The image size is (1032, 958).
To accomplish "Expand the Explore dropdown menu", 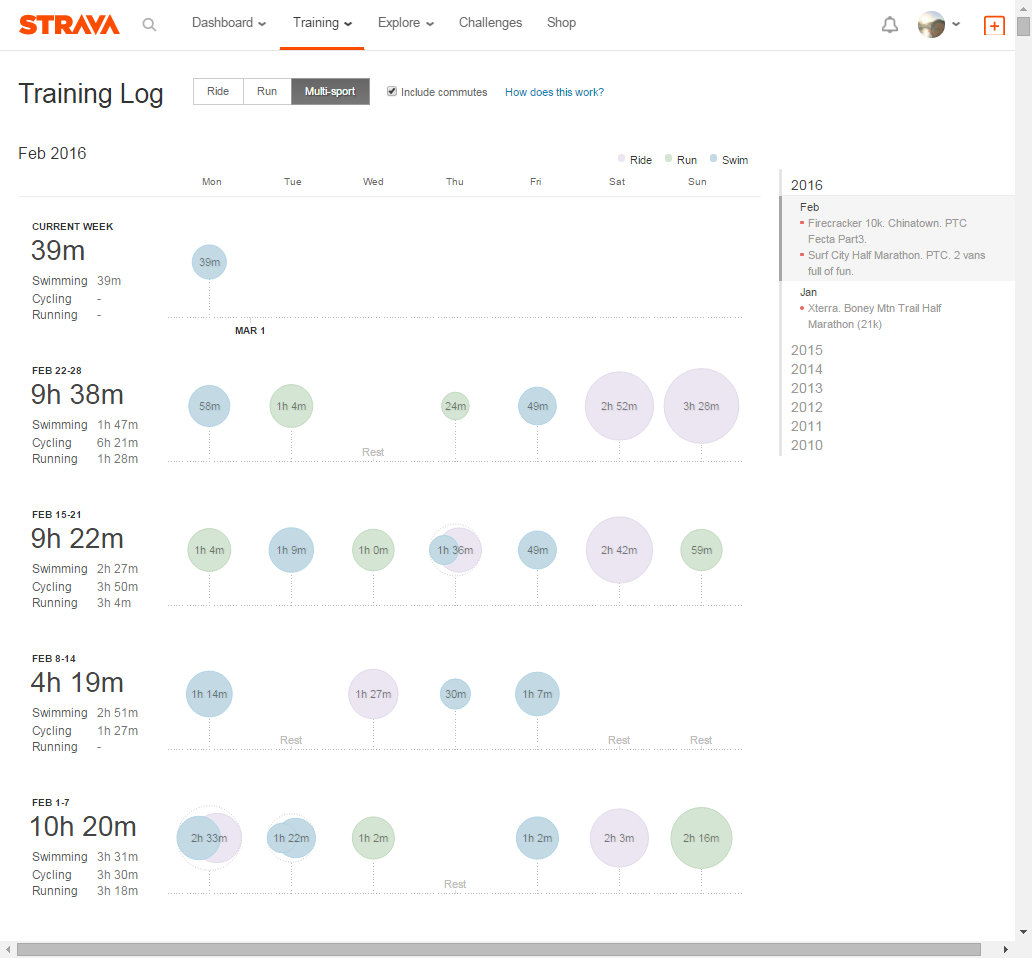I will [x=405, y=23].
